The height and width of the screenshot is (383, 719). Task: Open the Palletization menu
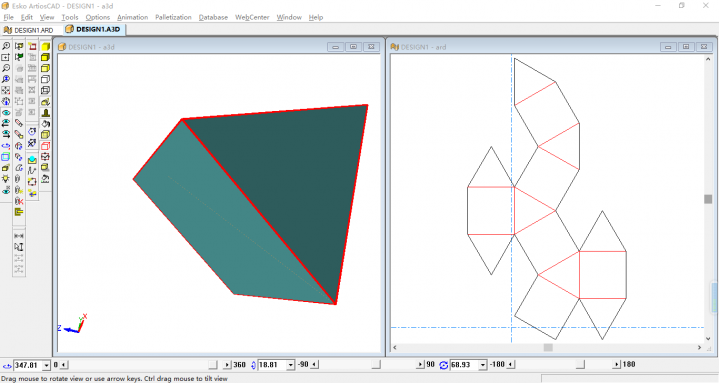[x=173, y=17]
